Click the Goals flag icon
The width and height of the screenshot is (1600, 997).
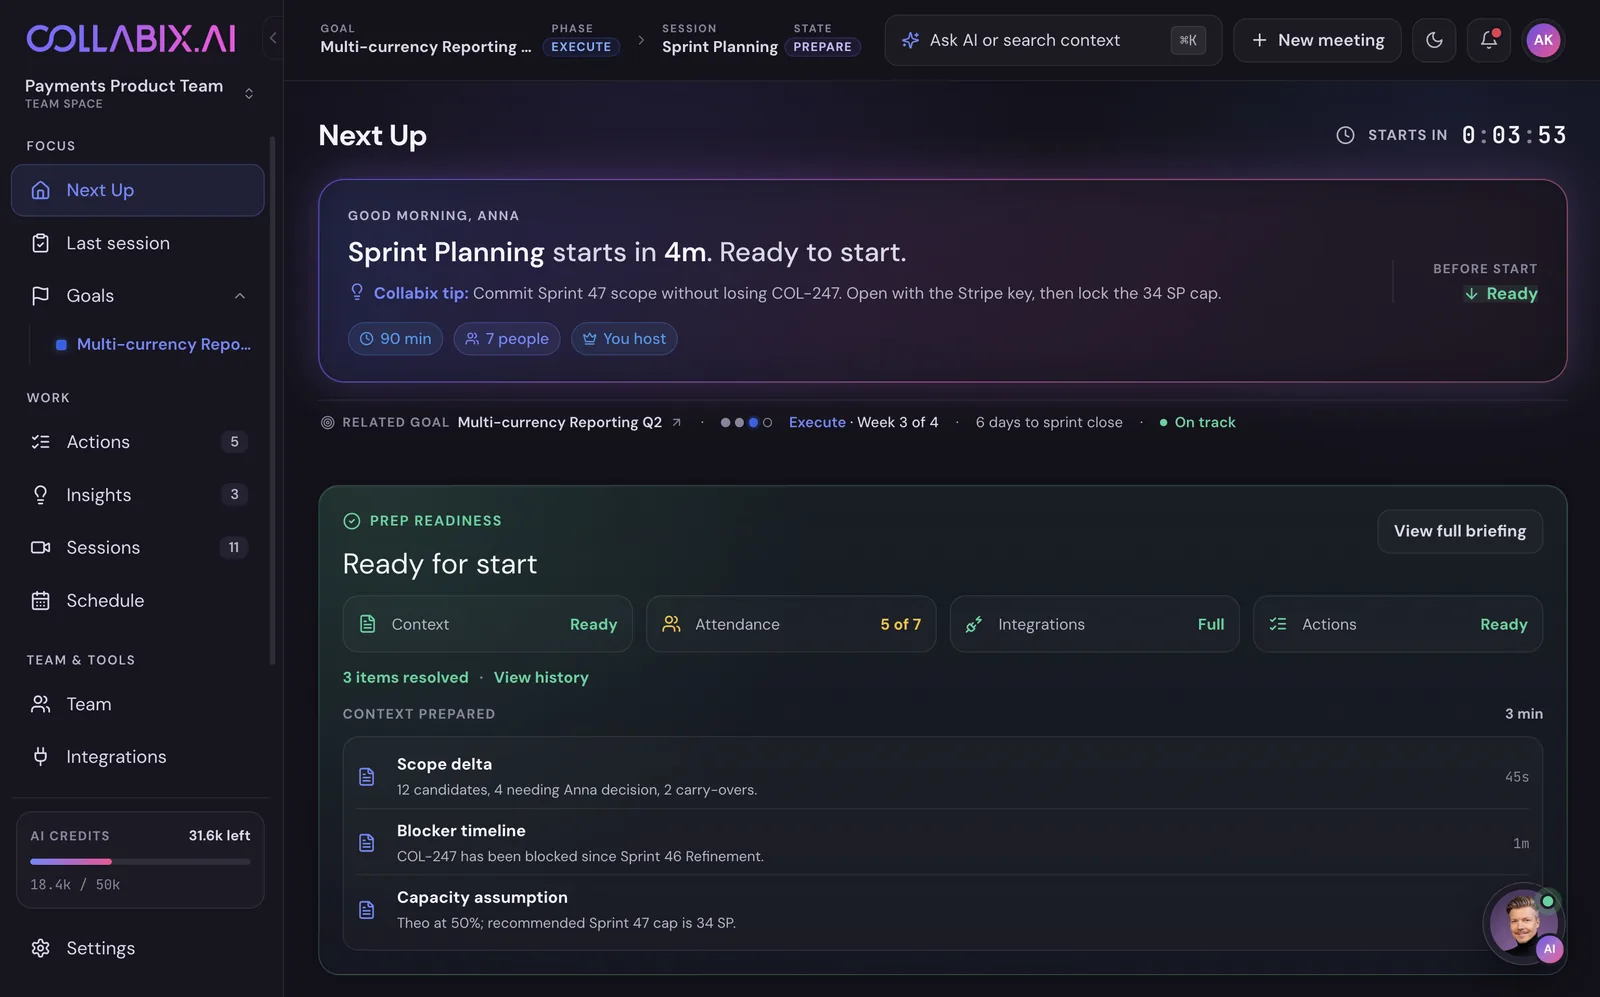40,296
